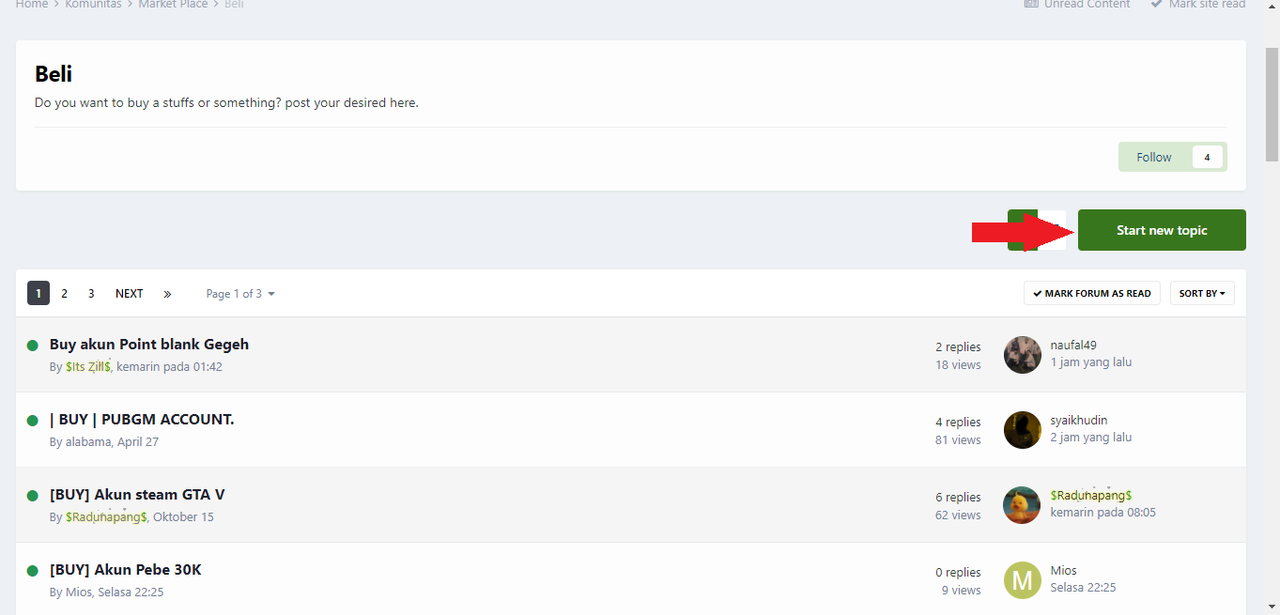
Task: Click the NEXT pagination link
Action: [x=129, y=294]
